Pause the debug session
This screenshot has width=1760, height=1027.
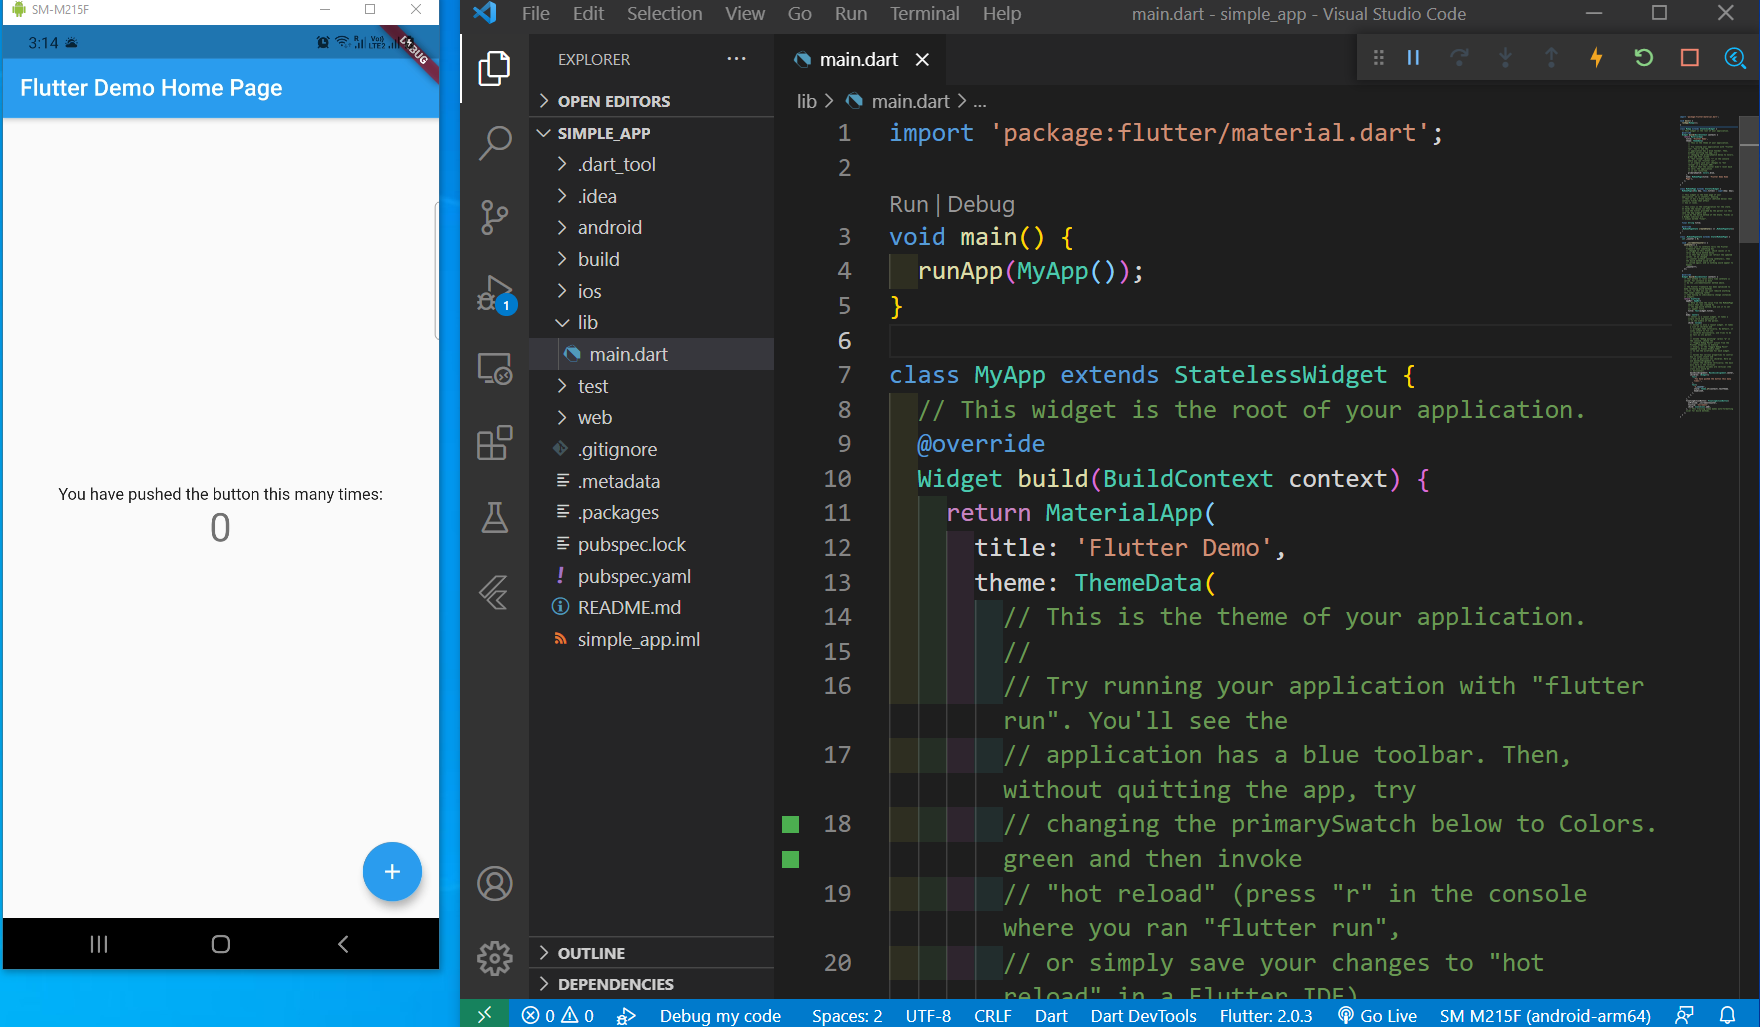pos(1413,58)
